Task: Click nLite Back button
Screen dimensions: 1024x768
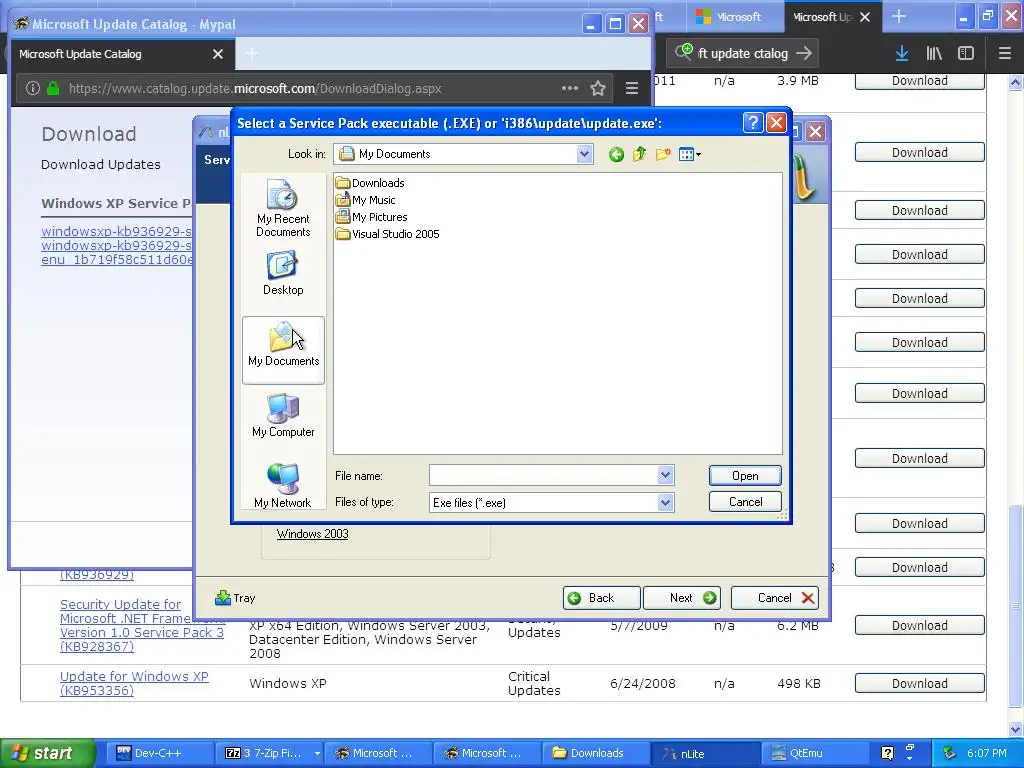Action: point(601,598)
